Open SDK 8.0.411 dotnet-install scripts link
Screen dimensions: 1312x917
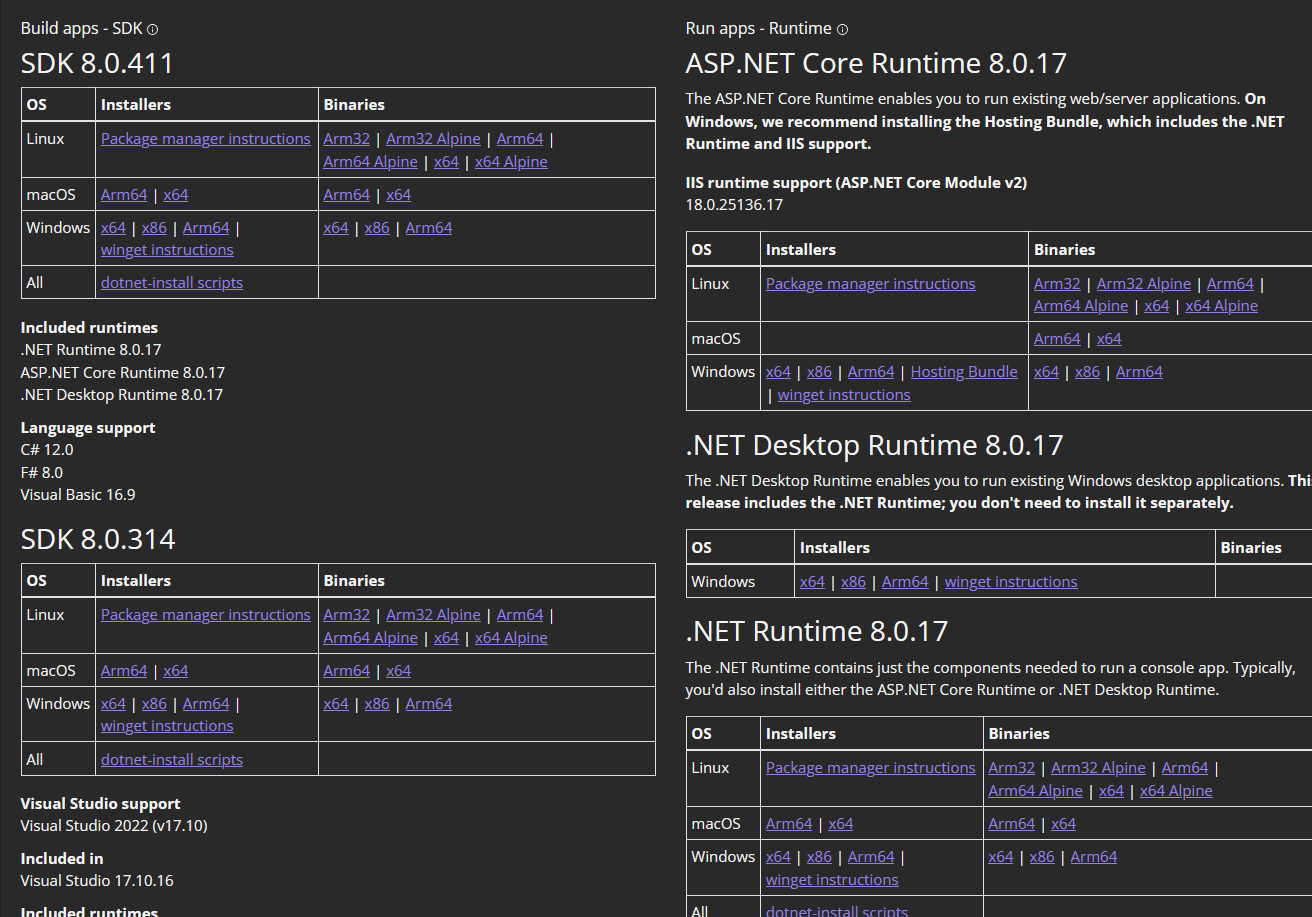[x=172, y=283]
